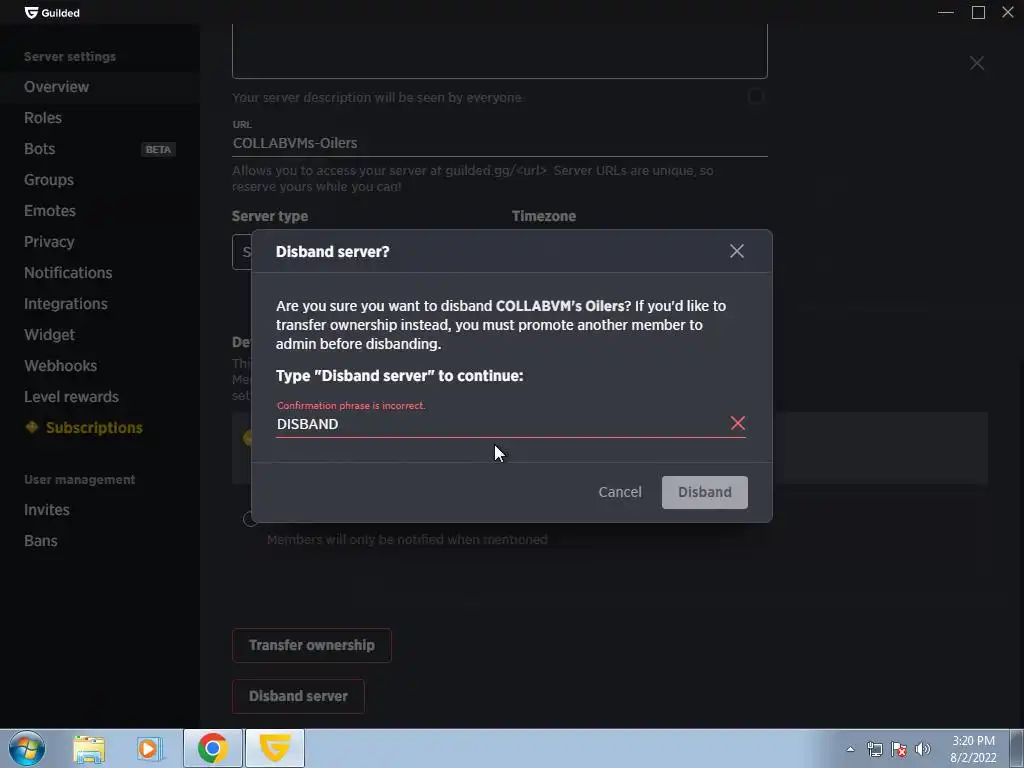Open the Roles settings page

(43, 118)
